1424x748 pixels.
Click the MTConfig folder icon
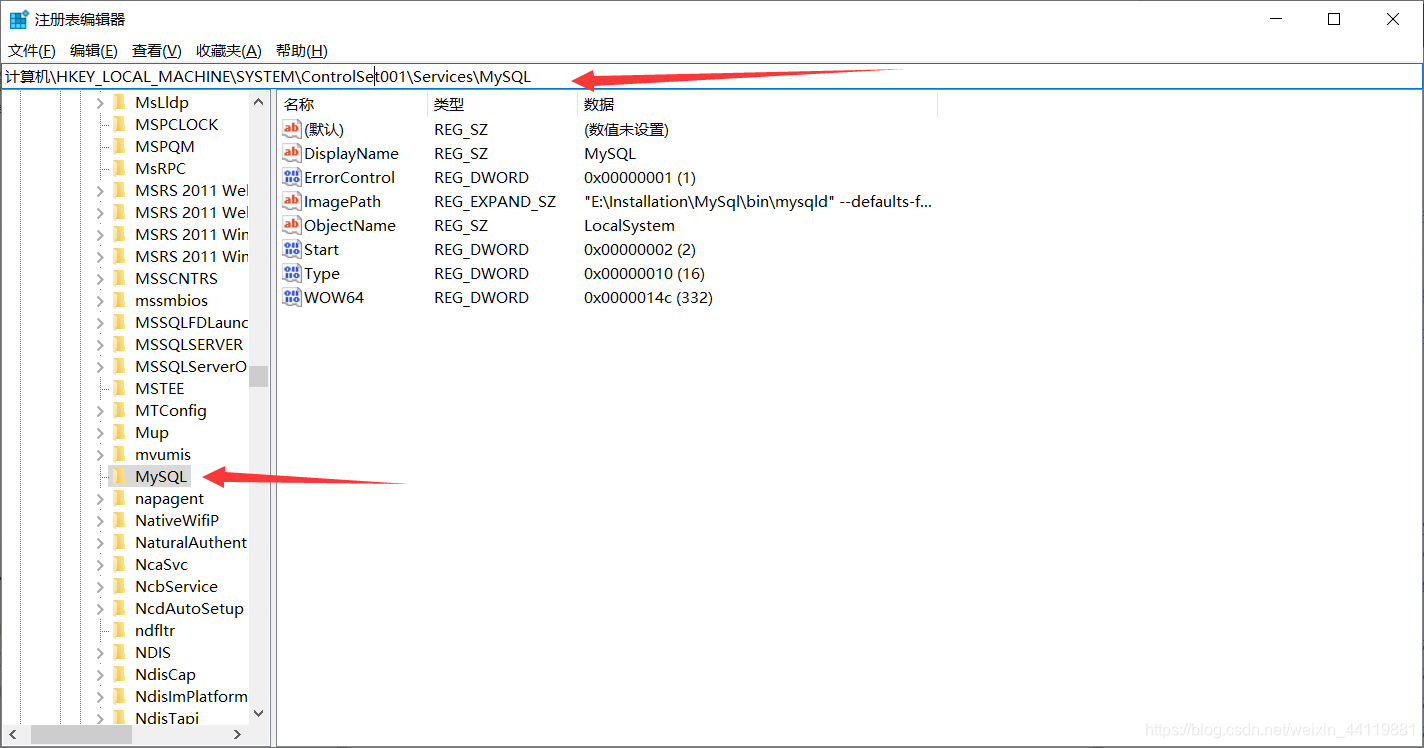click(x=119, y=410)
